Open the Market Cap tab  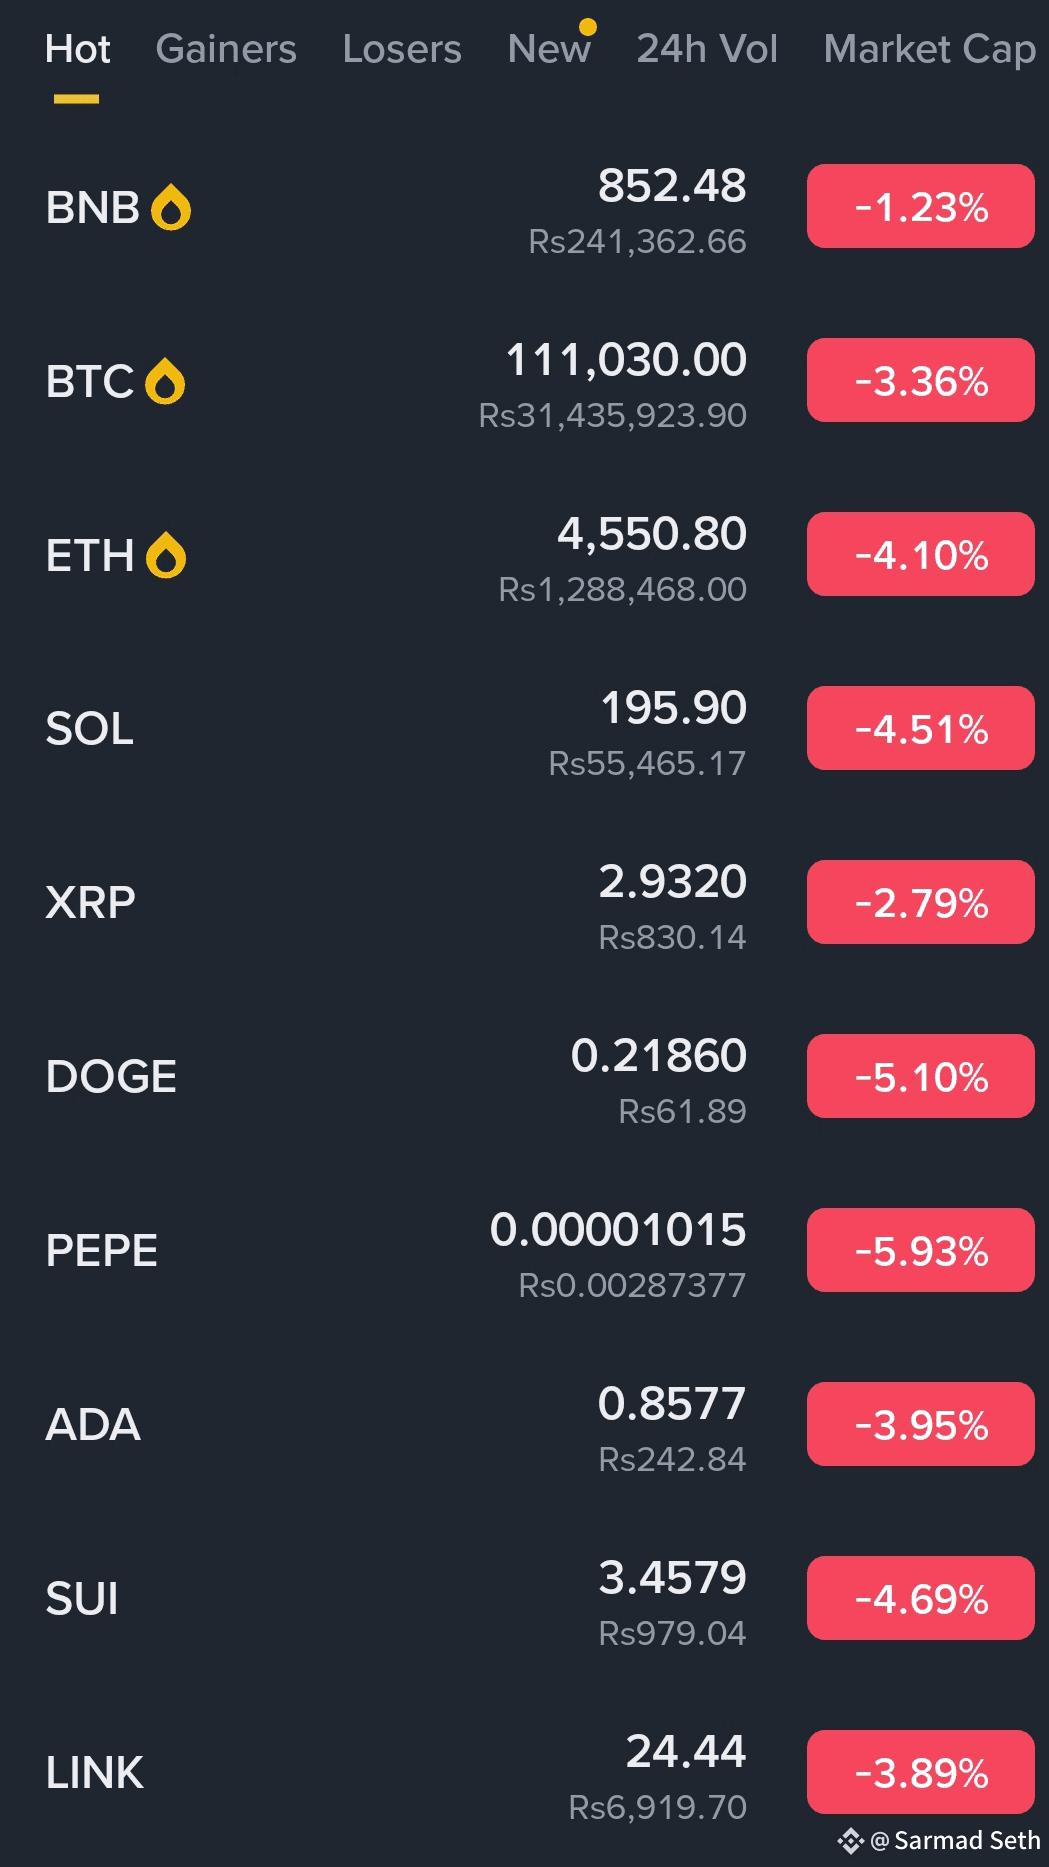[x=930, y=49]
